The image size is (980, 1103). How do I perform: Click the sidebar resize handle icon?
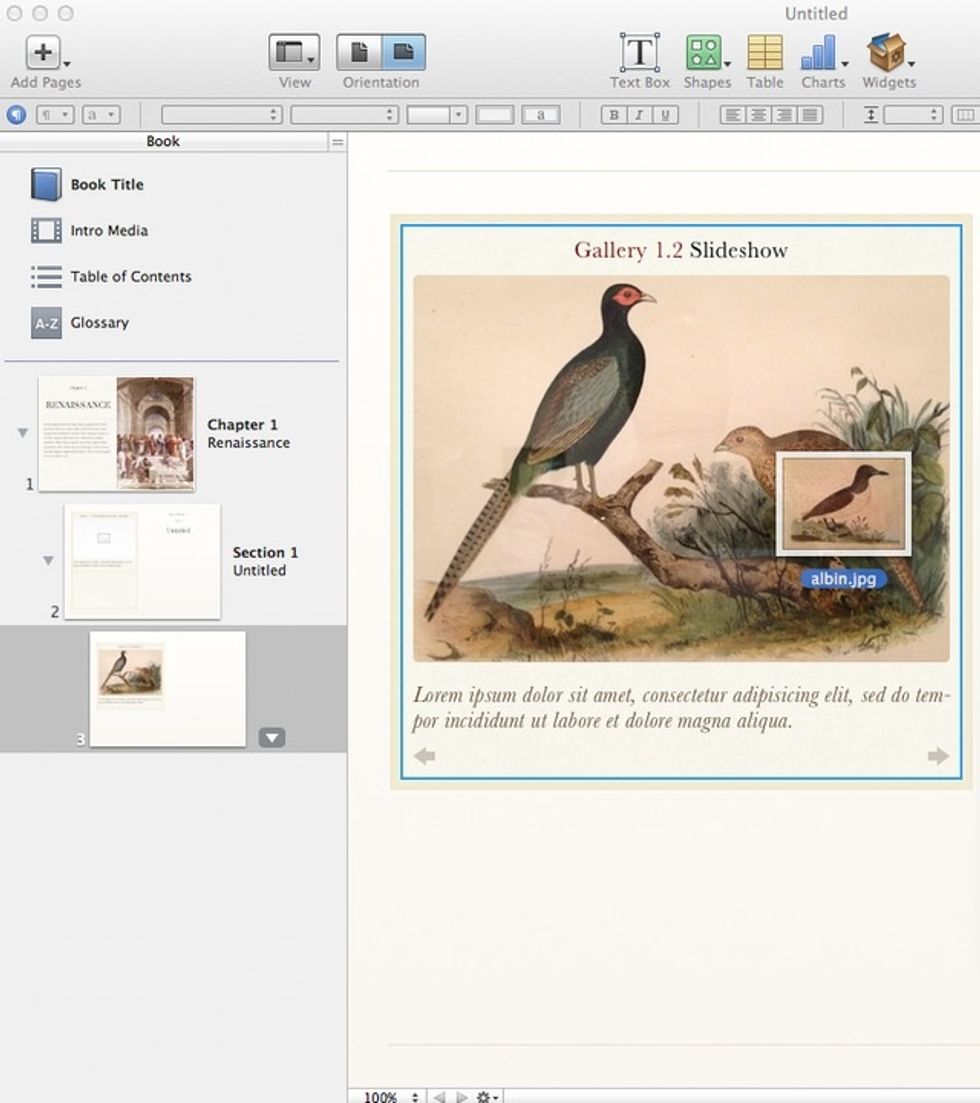coord(338,142)
